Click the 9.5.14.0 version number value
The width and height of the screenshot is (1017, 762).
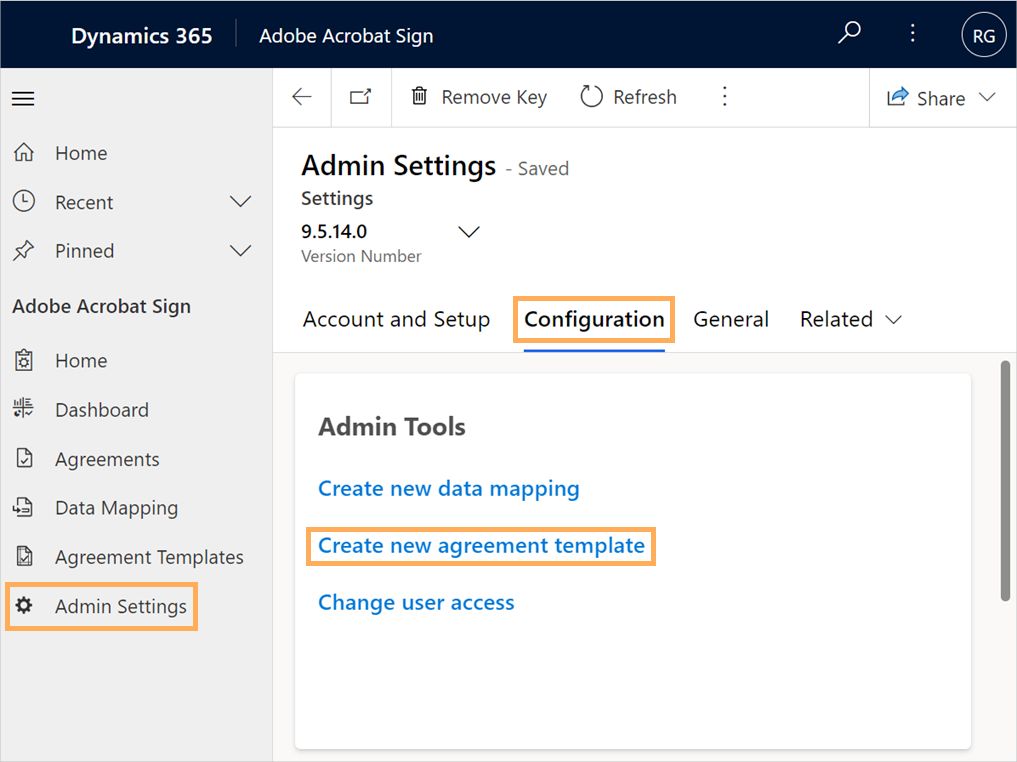(x=334, y=232)
